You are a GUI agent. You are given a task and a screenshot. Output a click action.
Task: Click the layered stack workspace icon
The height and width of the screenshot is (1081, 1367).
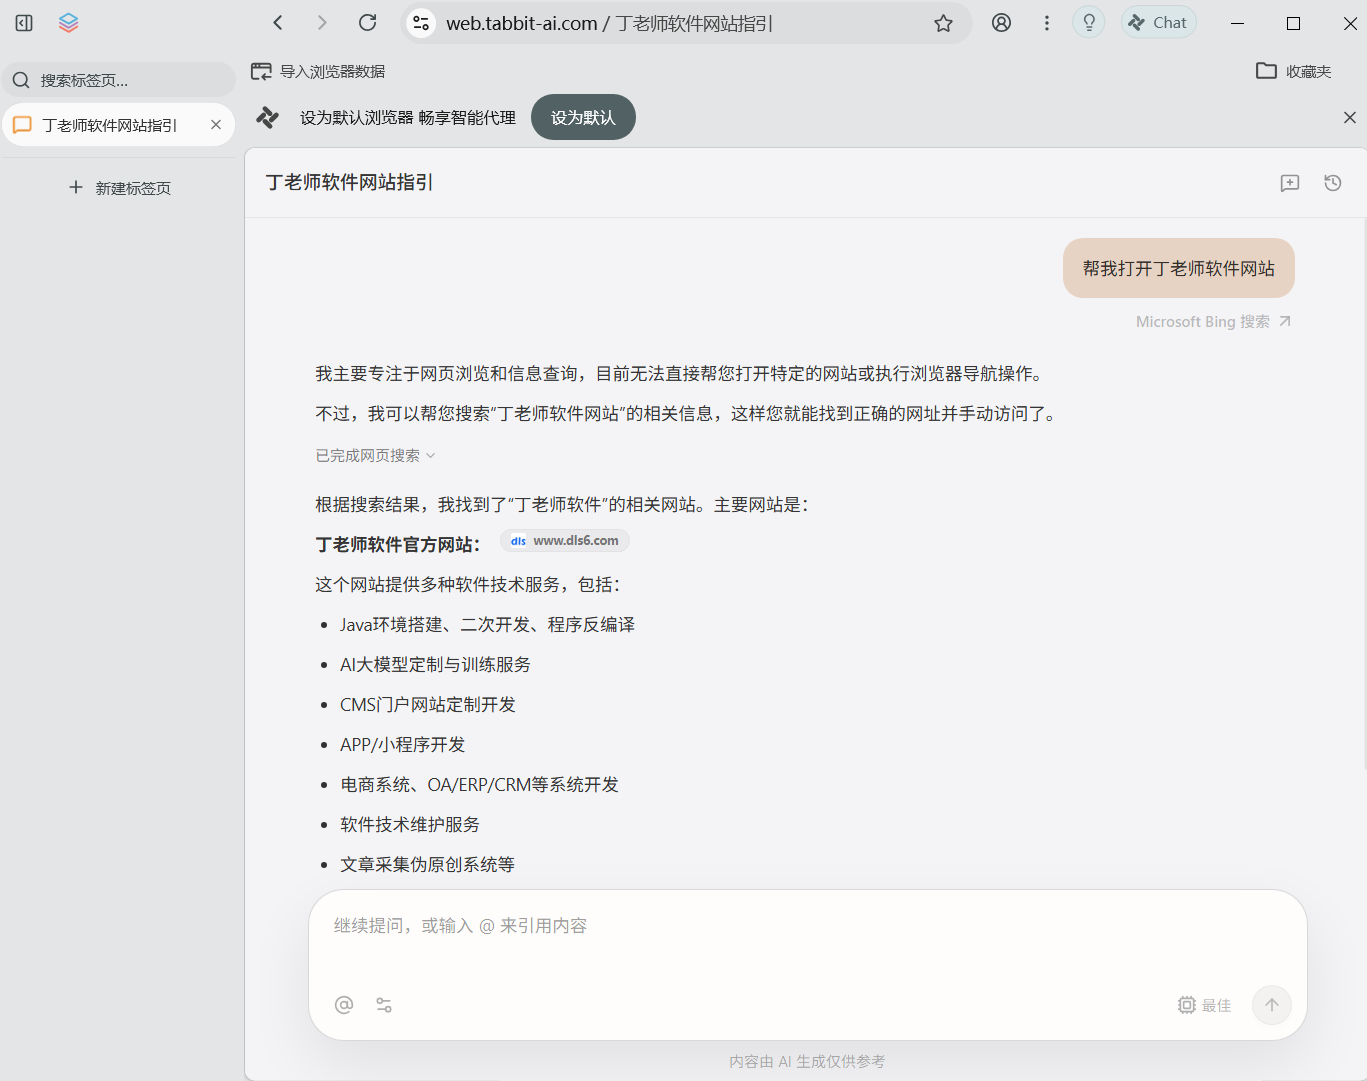pyautogui.click(x=68, y=23)
